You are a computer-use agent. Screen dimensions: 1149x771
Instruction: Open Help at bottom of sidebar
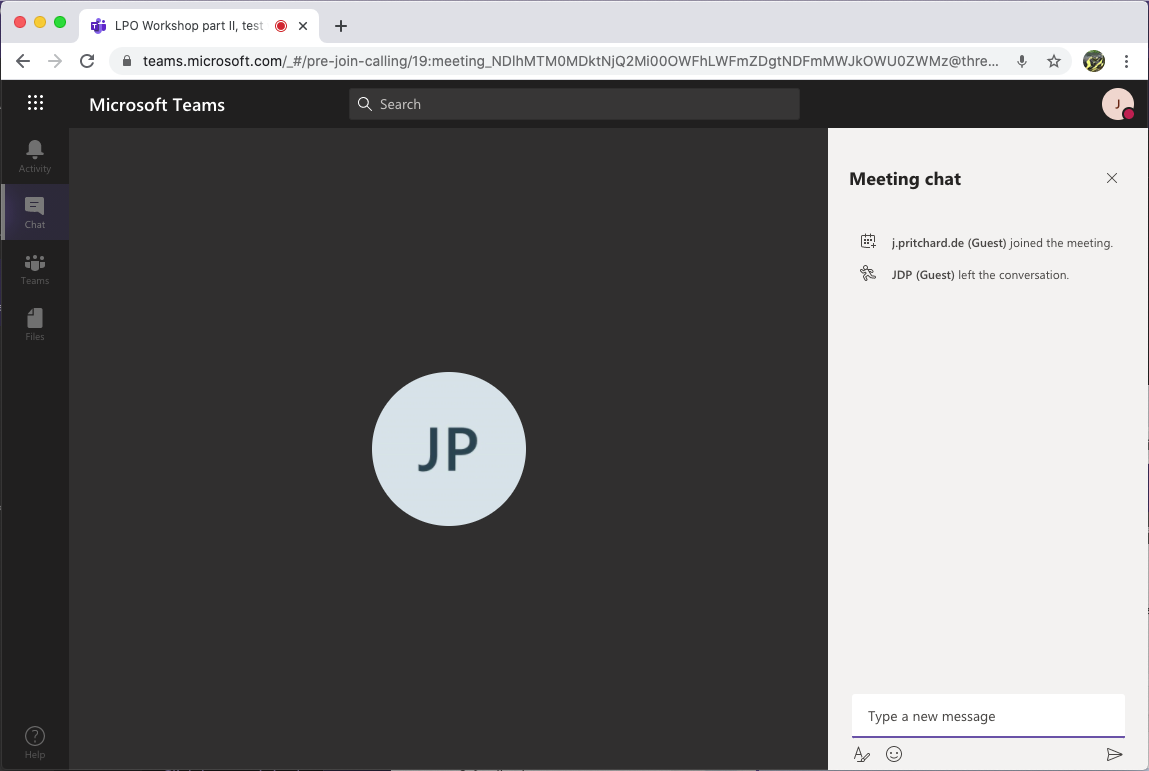[35, 742]
